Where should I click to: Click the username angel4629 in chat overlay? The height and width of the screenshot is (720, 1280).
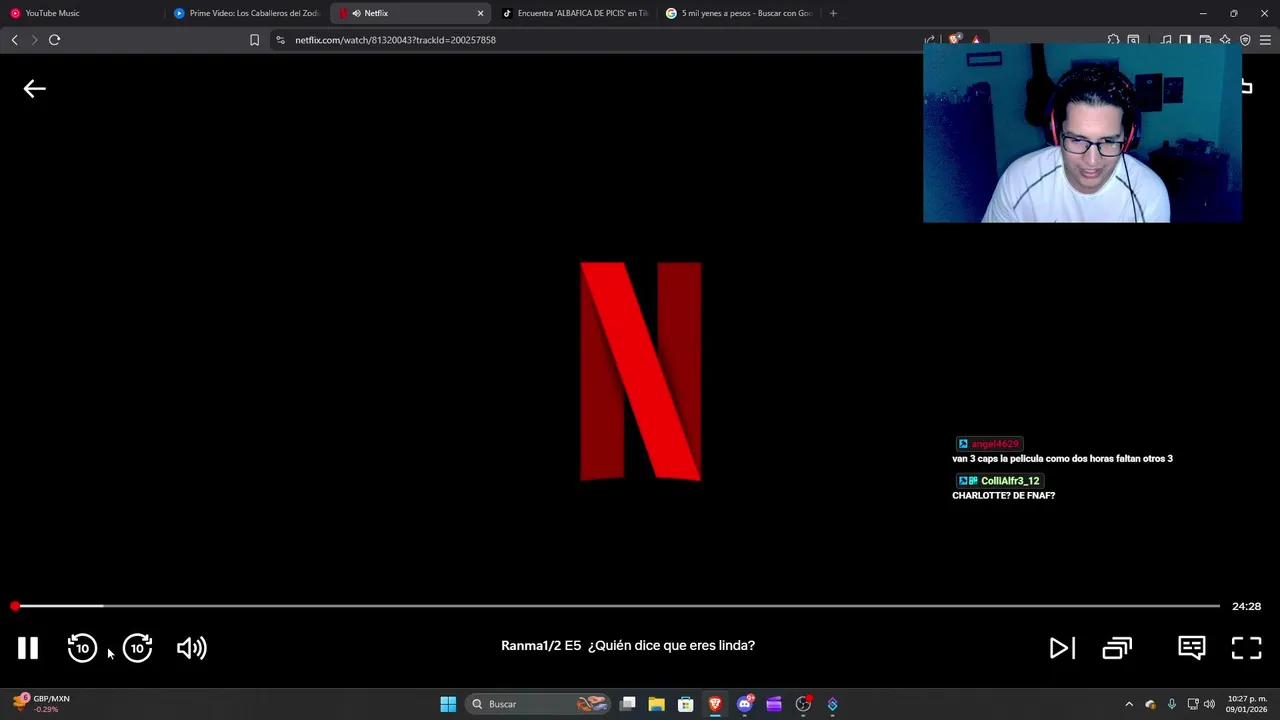994,444
